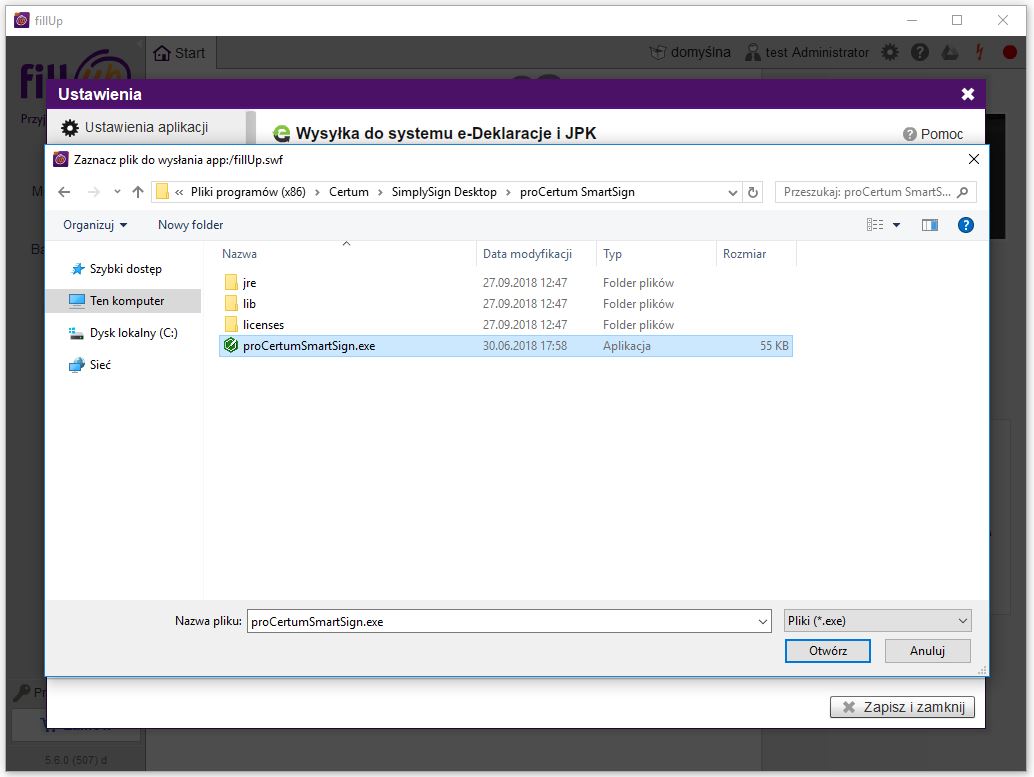Open help question mark in fillUp toolbar
The image size is (1034, 777).
[920, 52]
